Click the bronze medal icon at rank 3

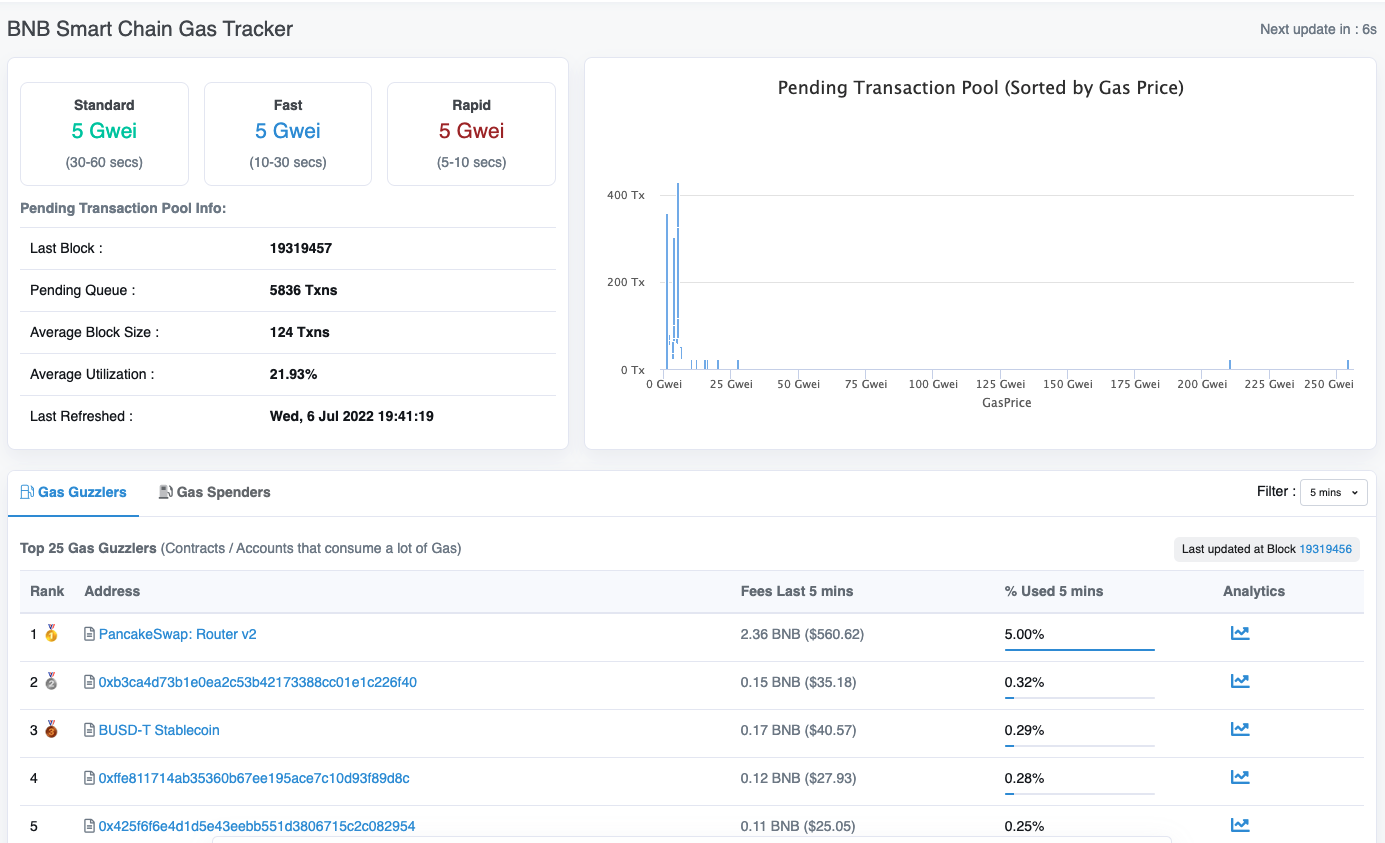click(51, 730)
